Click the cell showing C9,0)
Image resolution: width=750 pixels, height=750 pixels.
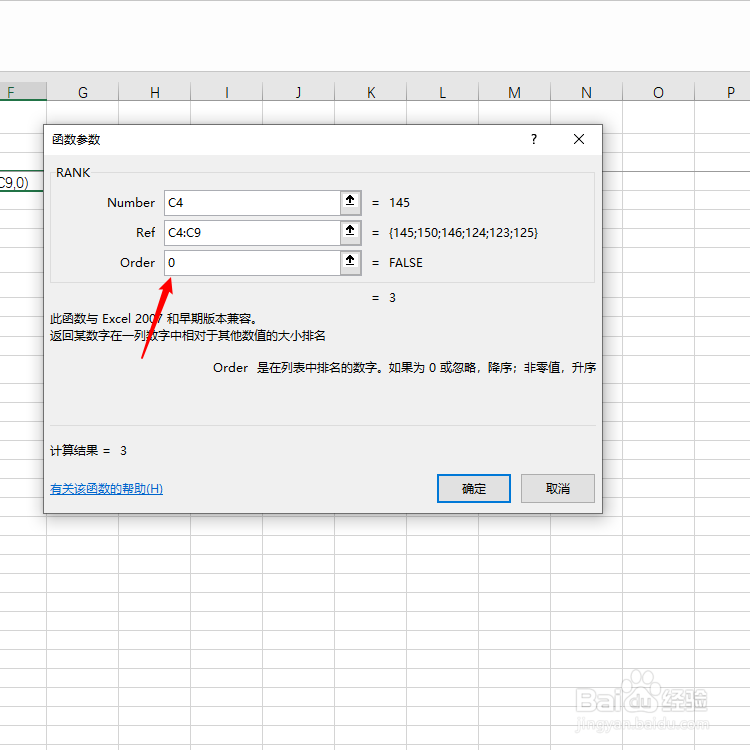pyautogui.click(x=22, y=182)
